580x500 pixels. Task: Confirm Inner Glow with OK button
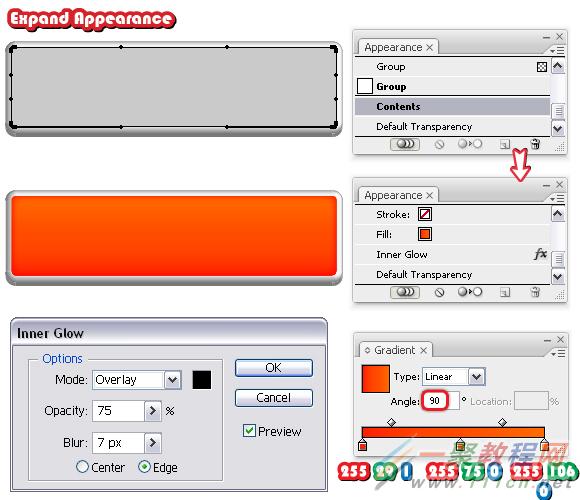click(274, 368)
